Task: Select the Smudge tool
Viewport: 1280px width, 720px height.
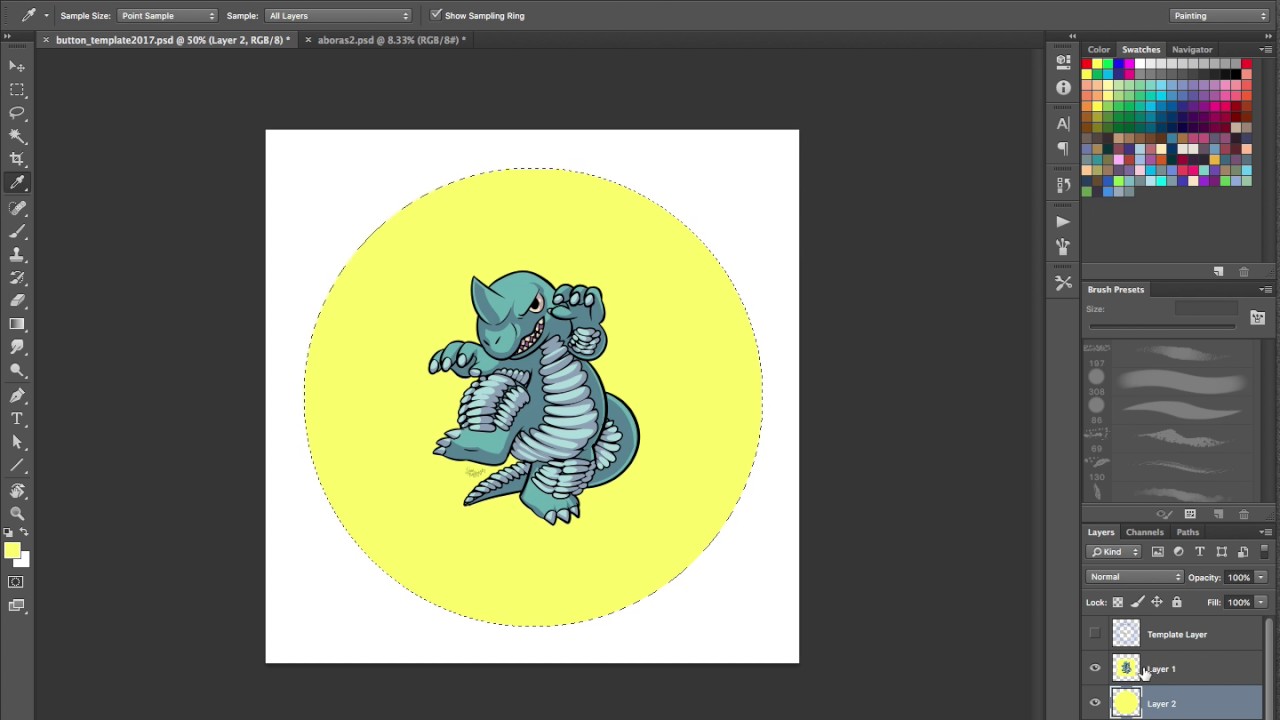Action: (x=17, y=347)
